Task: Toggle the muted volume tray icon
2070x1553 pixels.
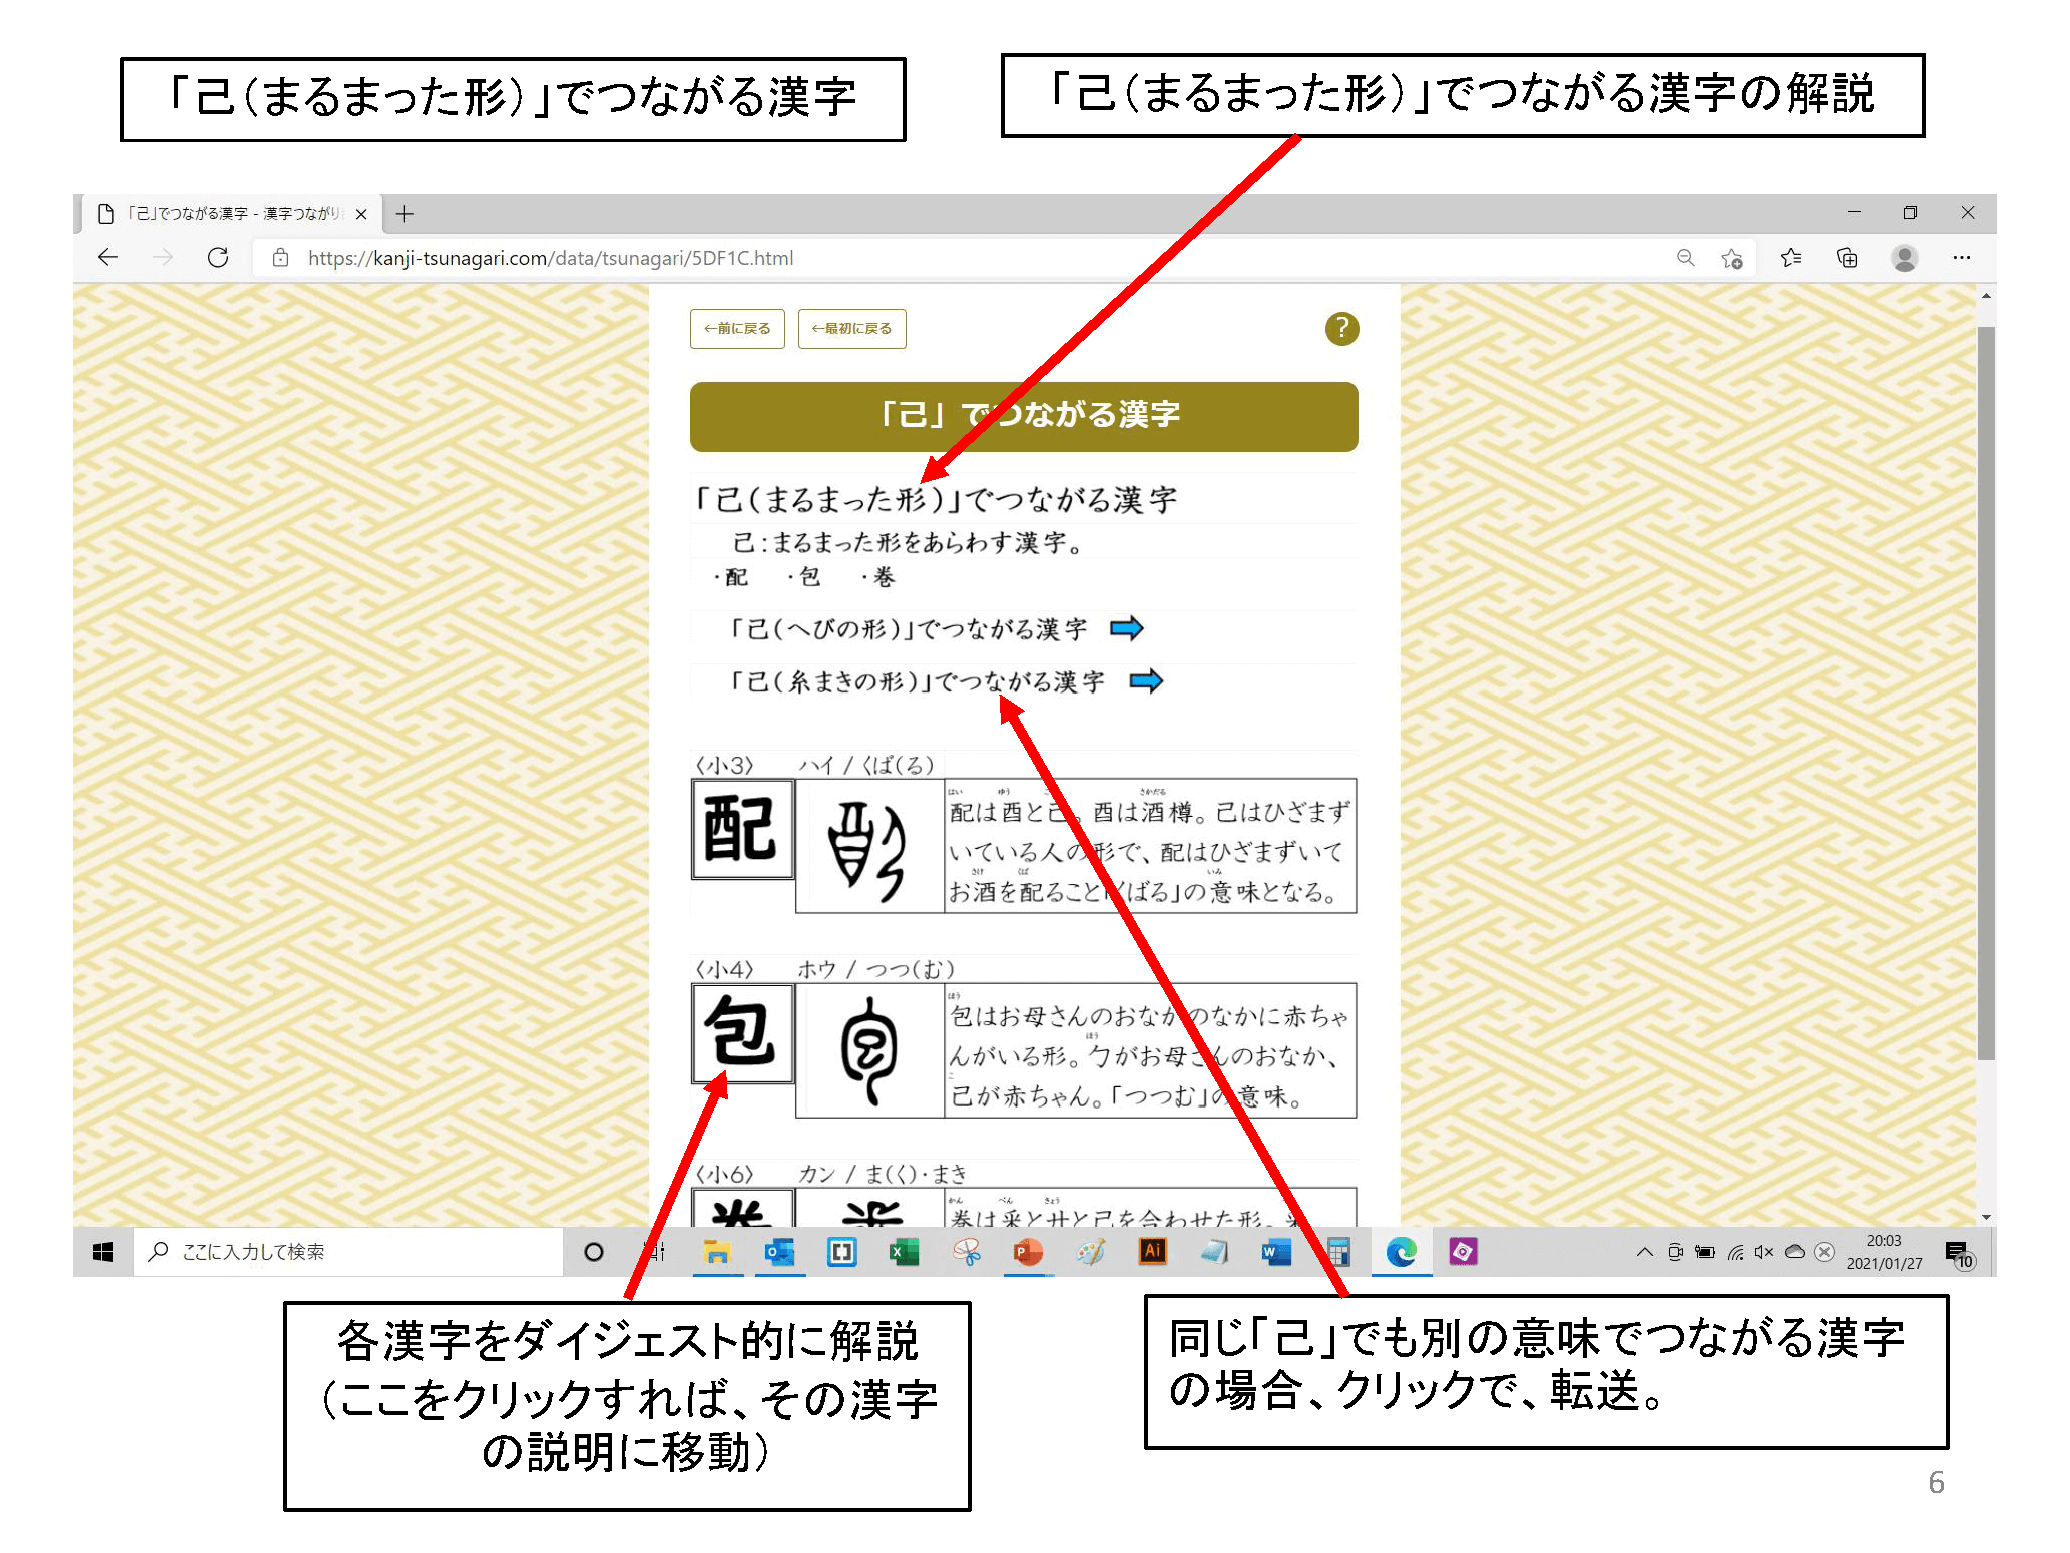Action: [1764, 1251]
